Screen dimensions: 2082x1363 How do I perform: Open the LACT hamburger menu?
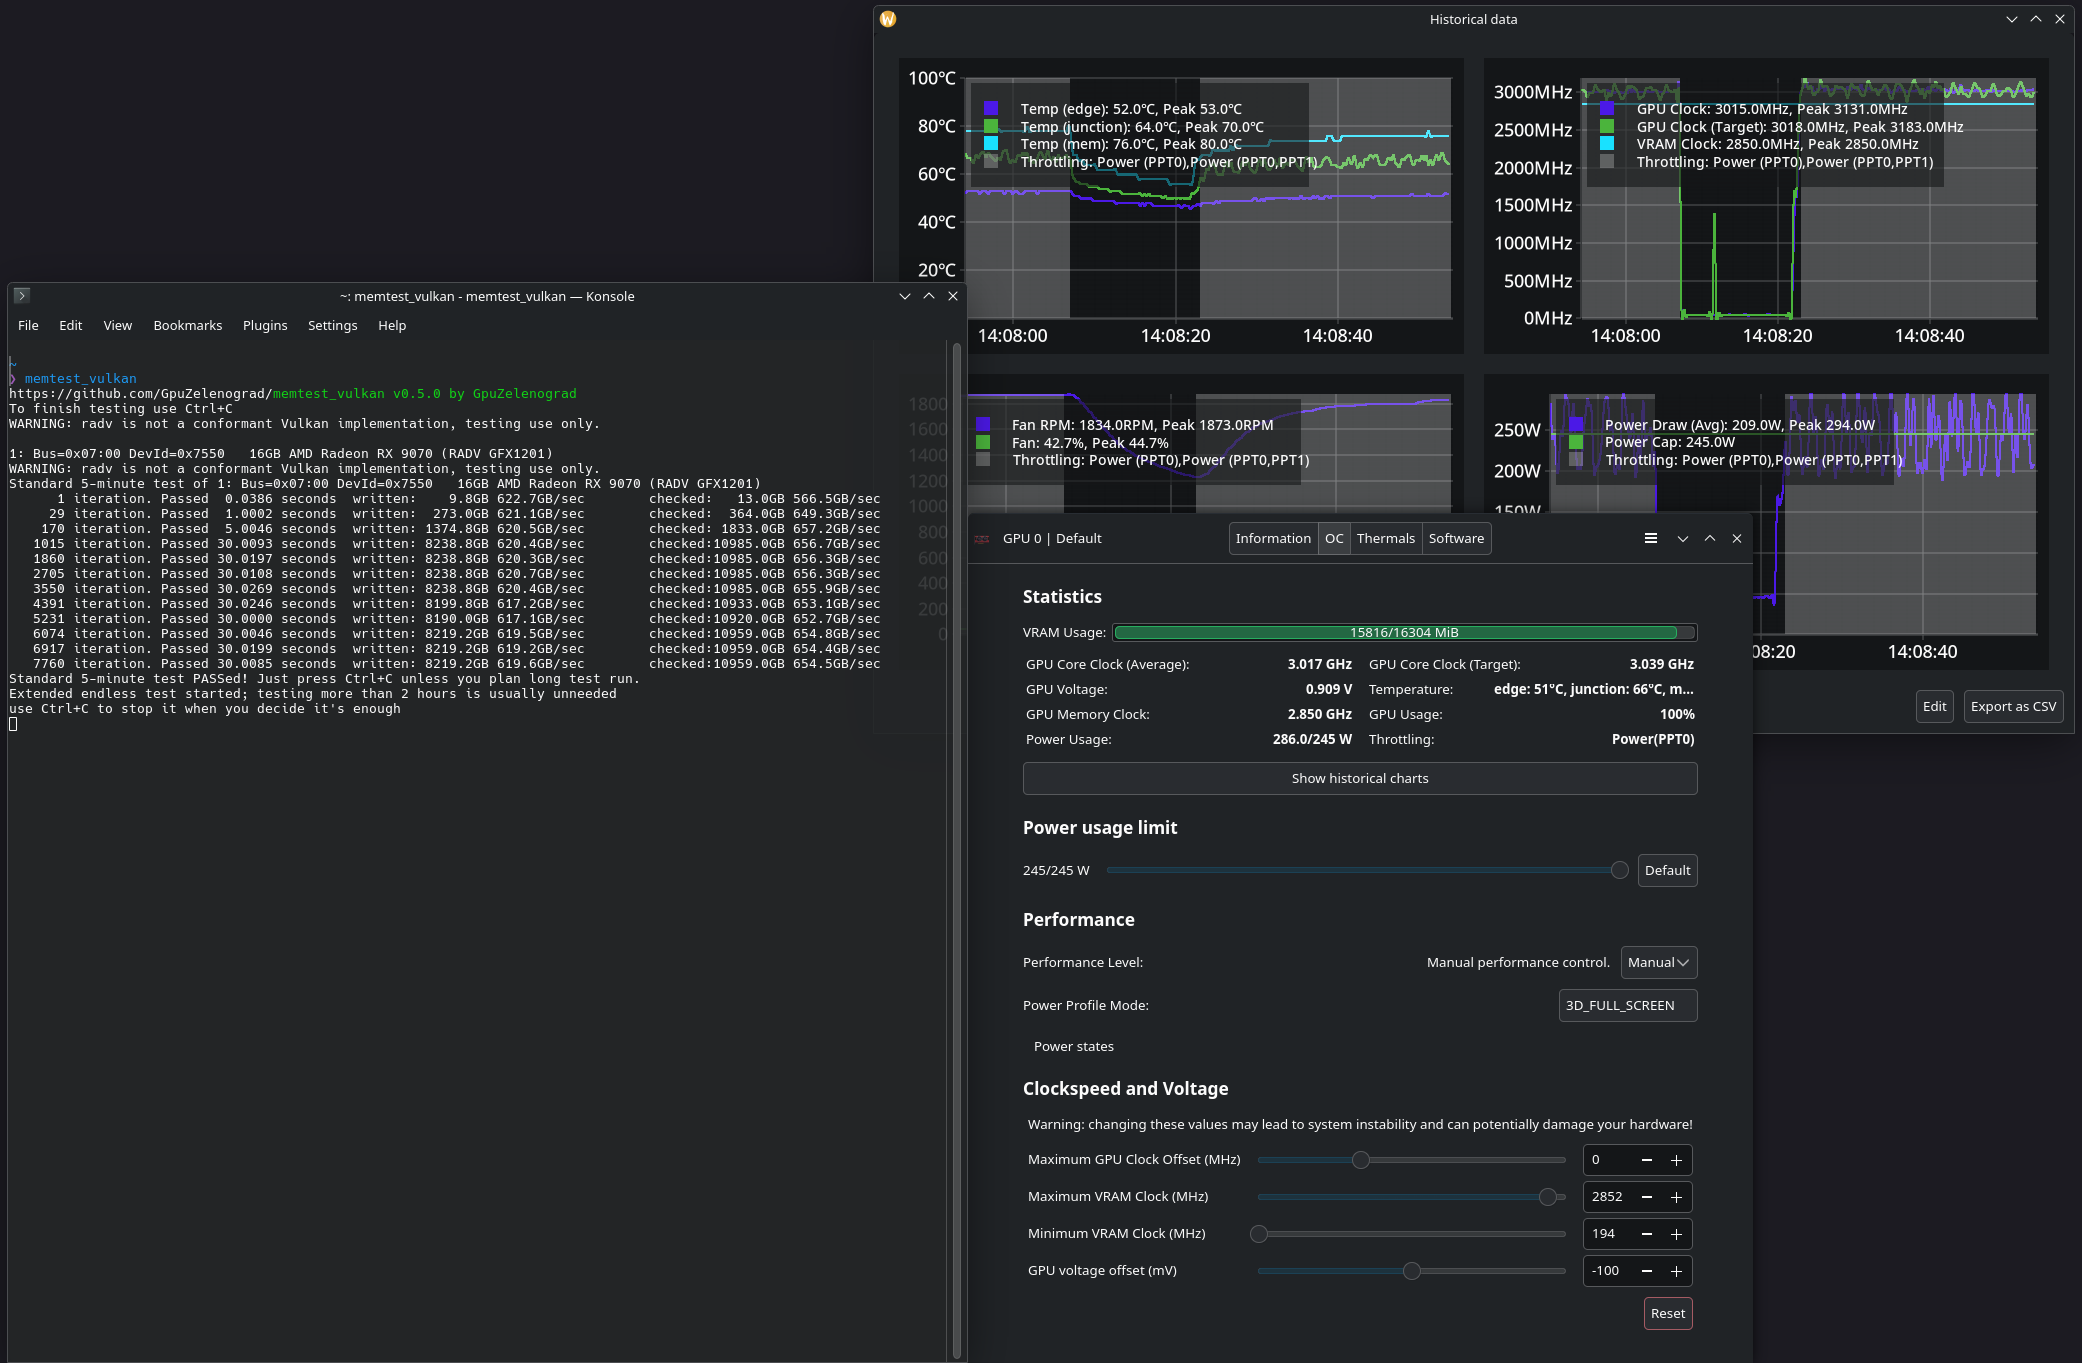pos(1651,538)
